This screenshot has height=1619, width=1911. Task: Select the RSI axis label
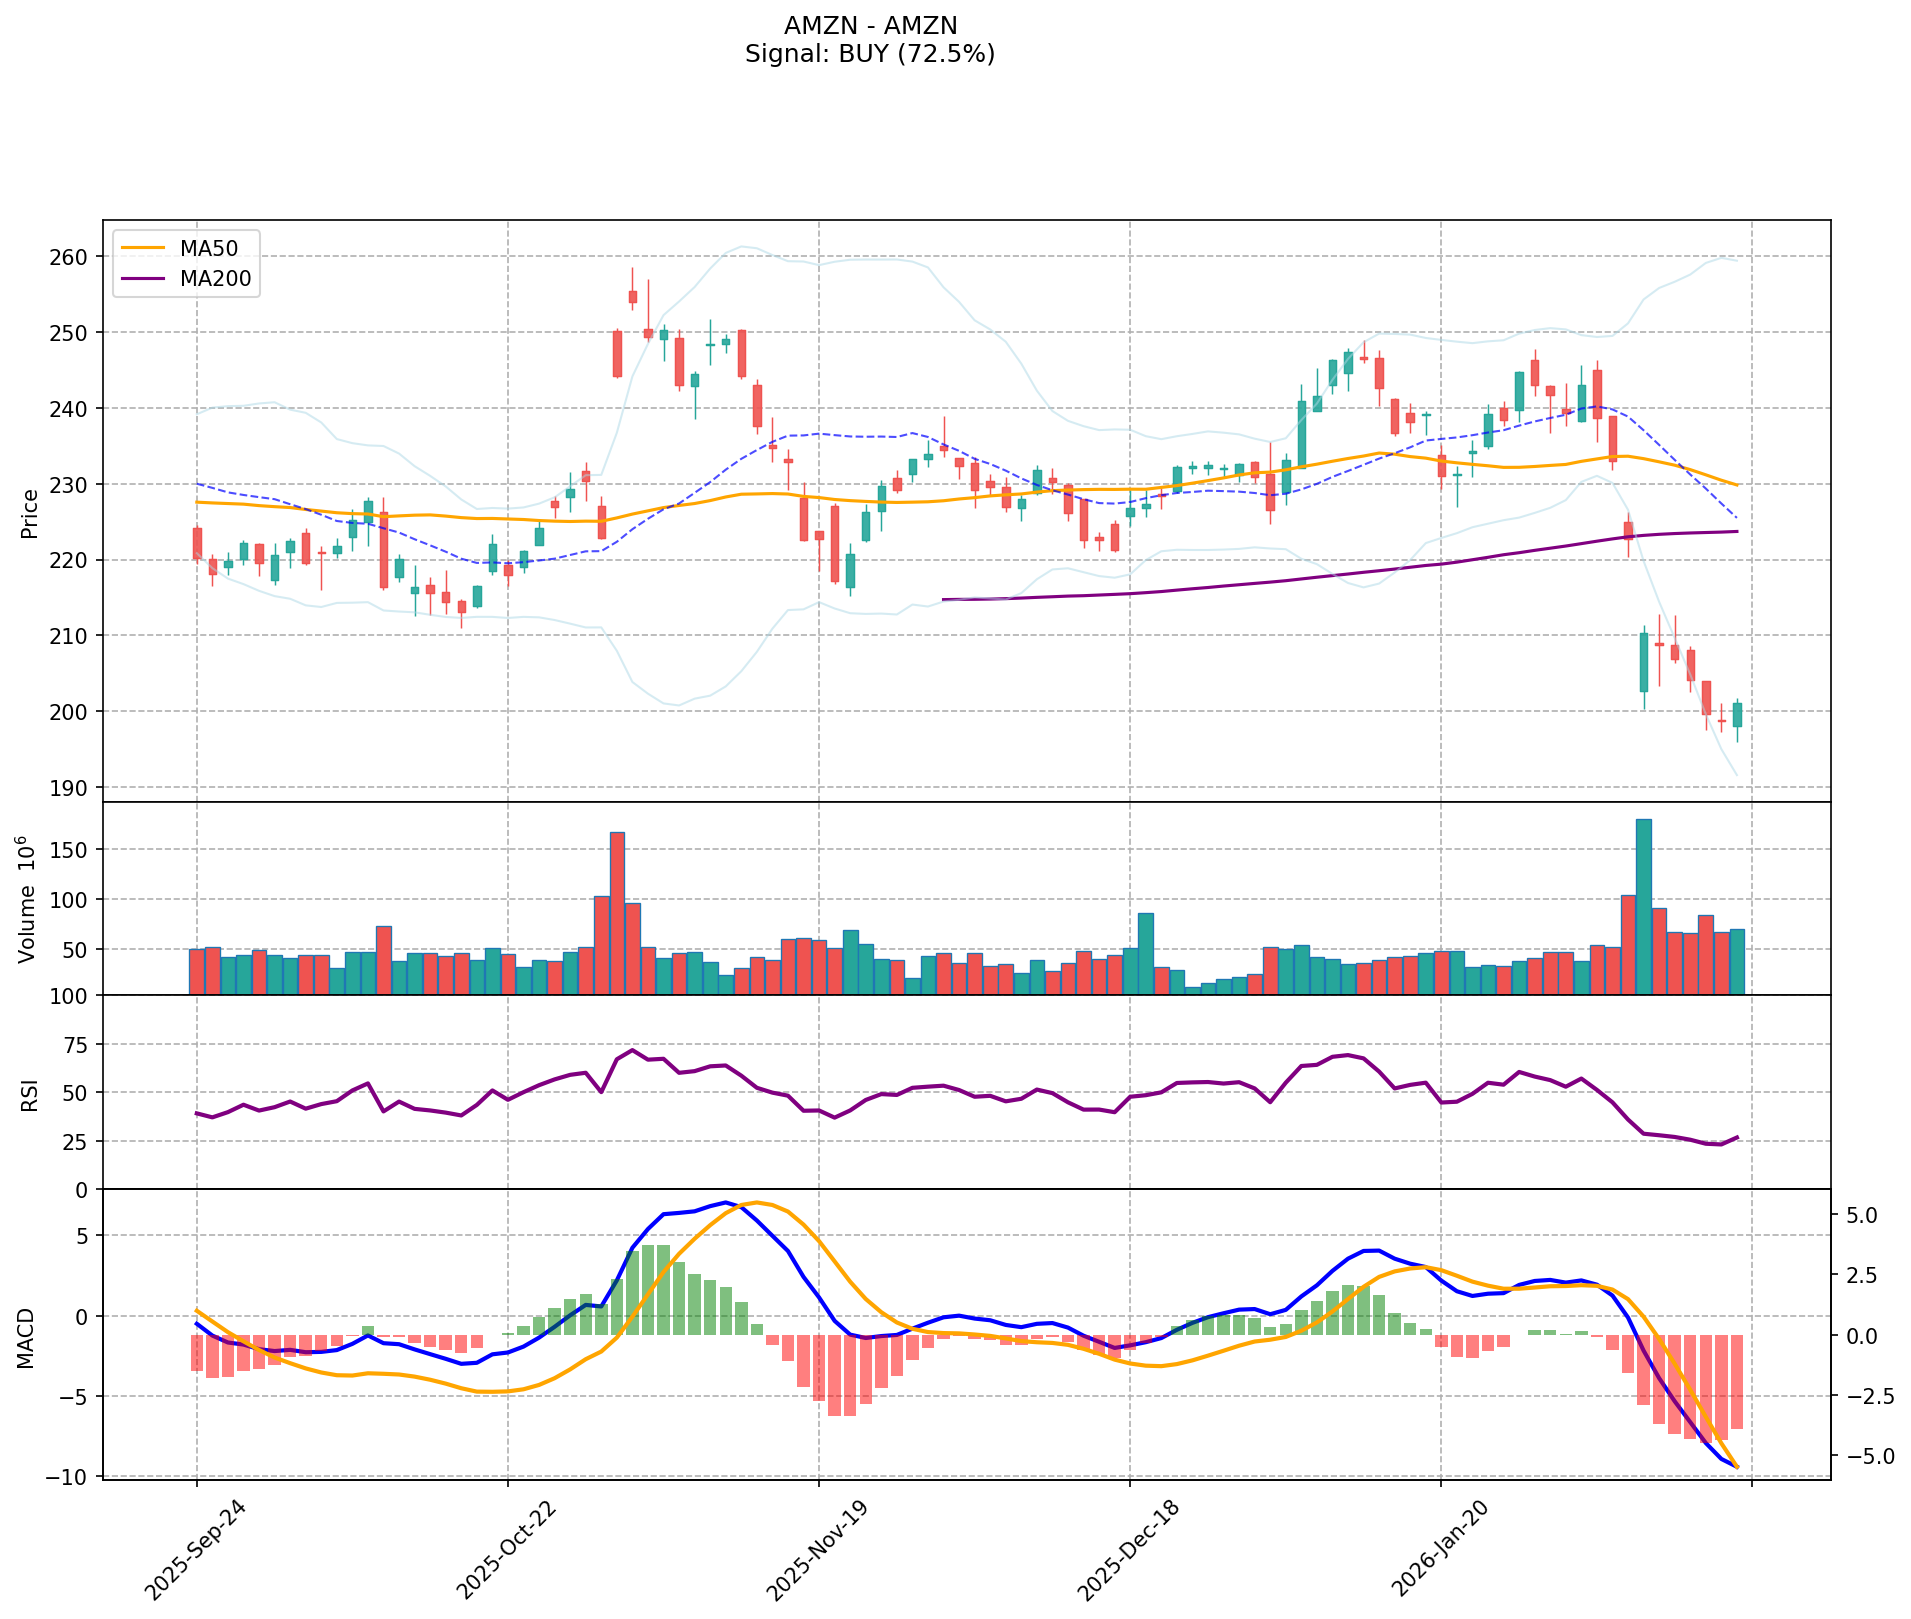(x=30, y=1093)
